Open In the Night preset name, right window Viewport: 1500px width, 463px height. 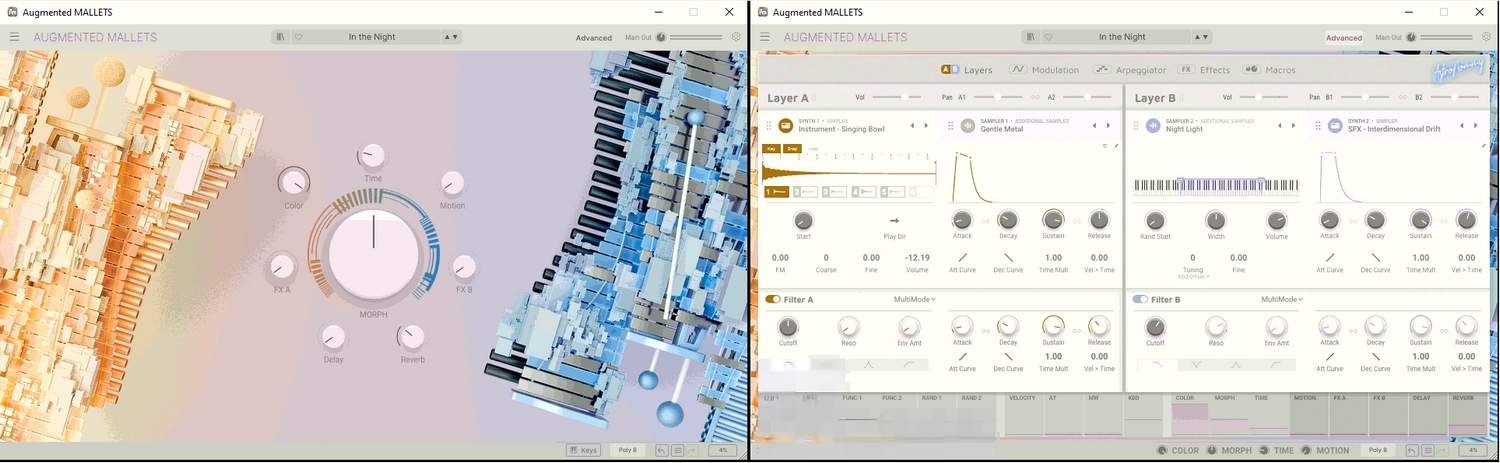(1122, 37)
